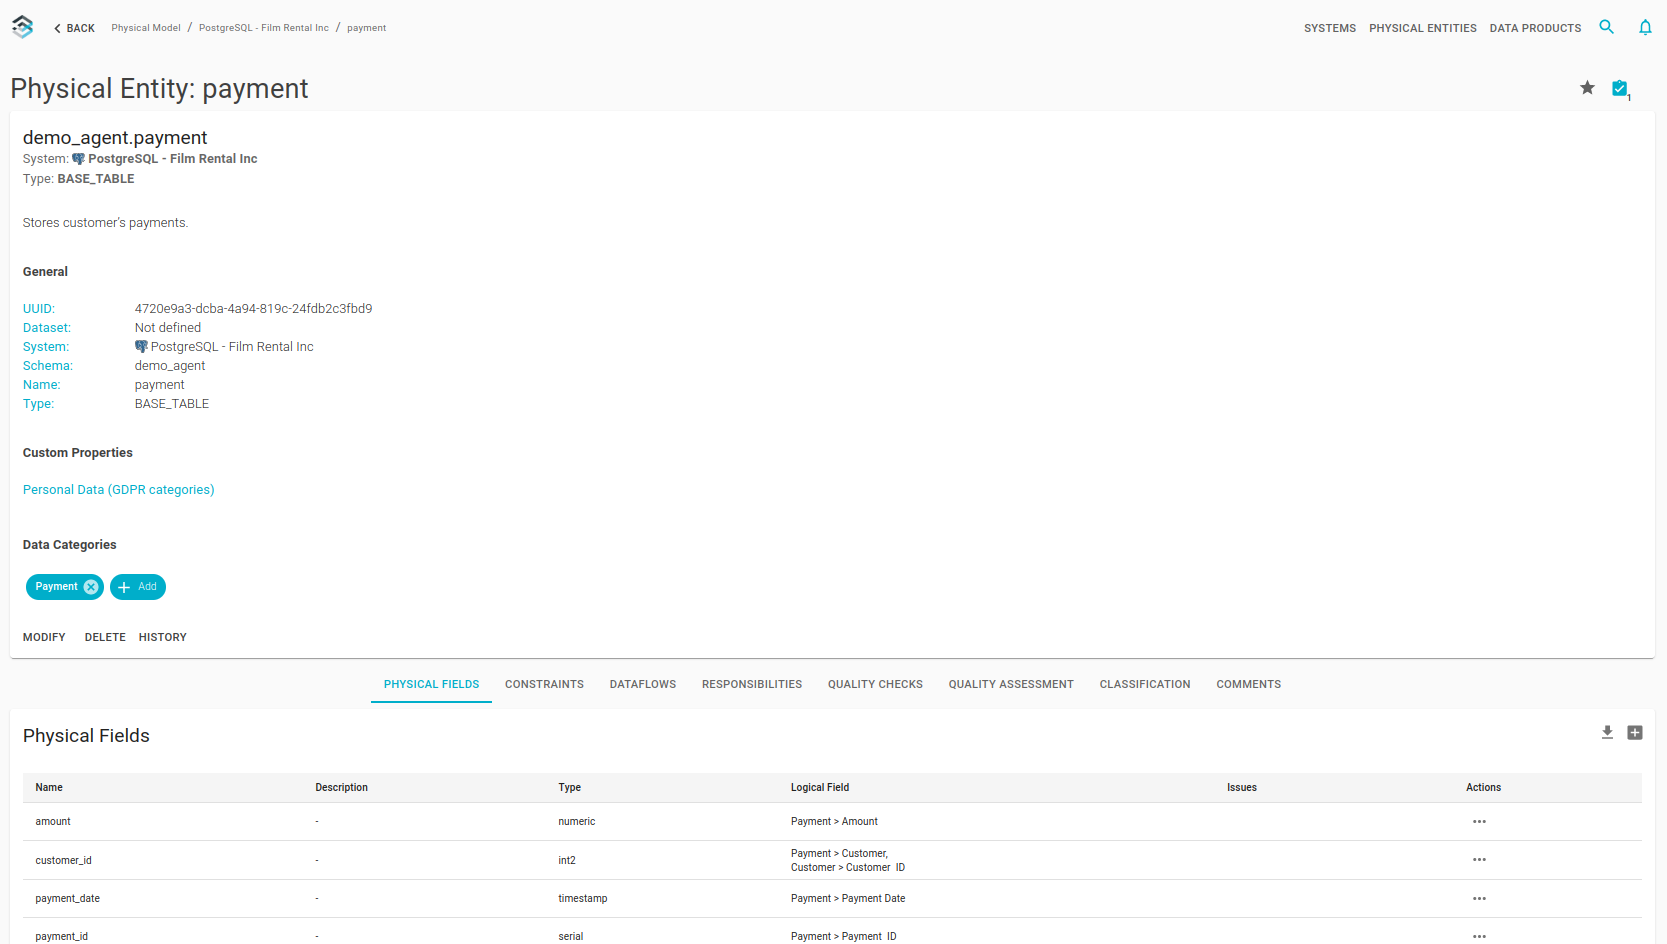
Task: Click the Customer > Customer ID logical field
Action: [848, 868]
